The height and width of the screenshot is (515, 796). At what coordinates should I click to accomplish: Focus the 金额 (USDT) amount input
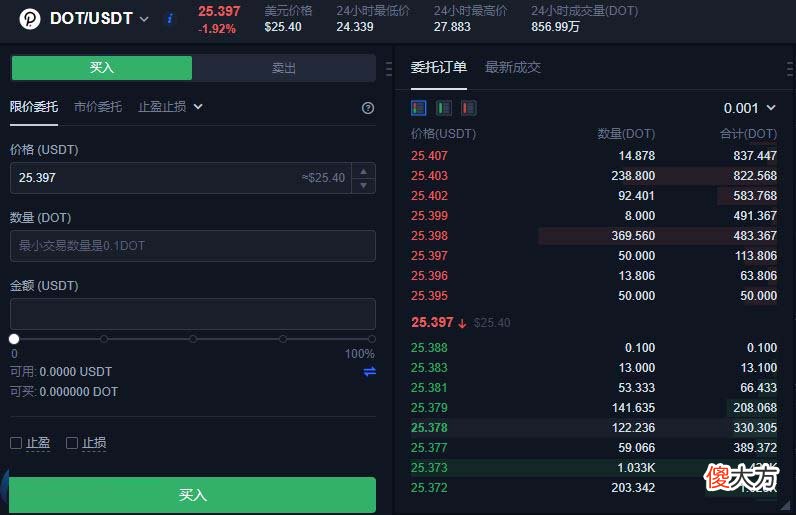tap(193, 314)
